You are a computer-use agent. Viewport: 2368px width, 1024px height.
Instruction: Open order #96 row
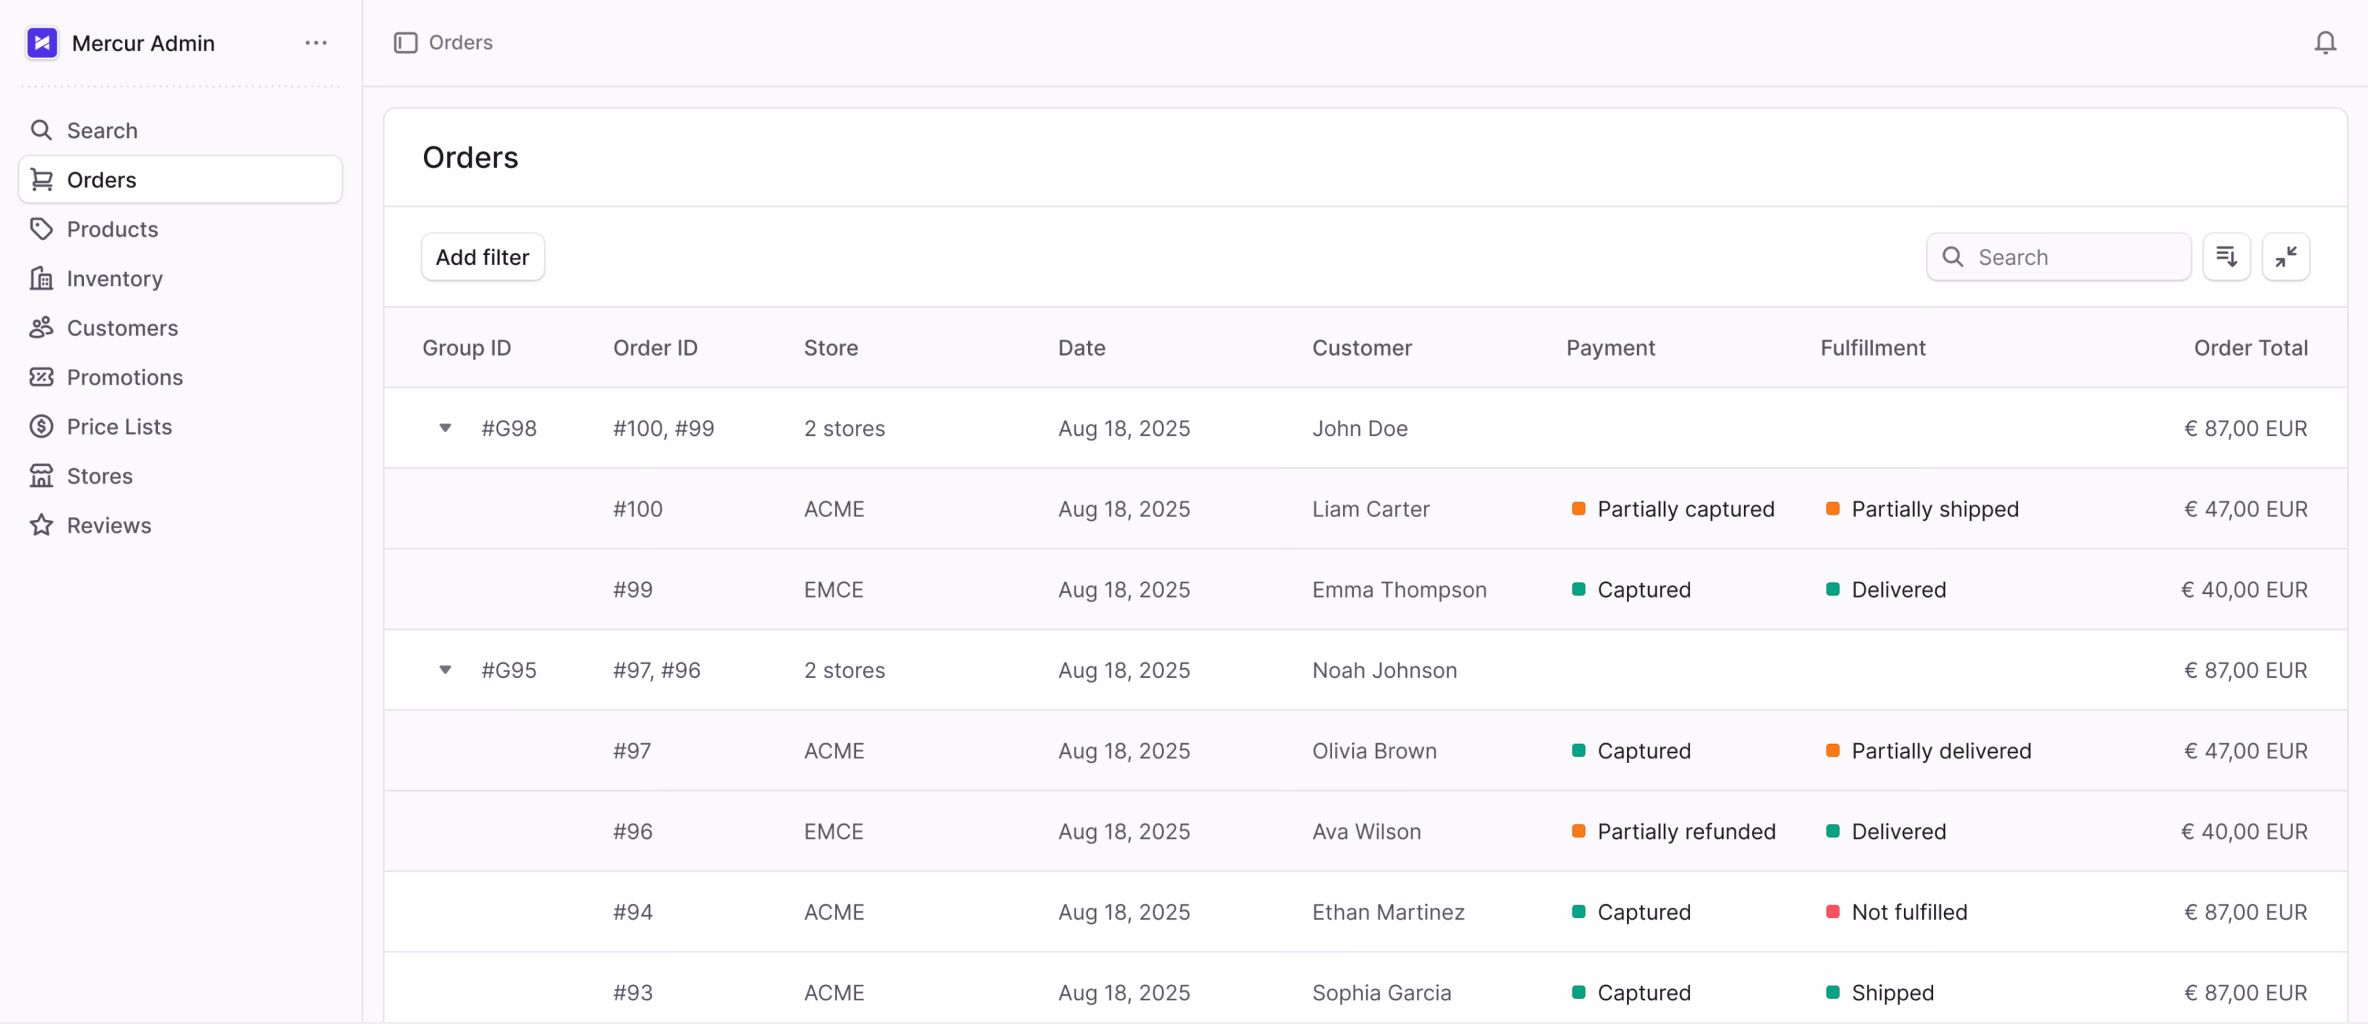pos(1365,832)
